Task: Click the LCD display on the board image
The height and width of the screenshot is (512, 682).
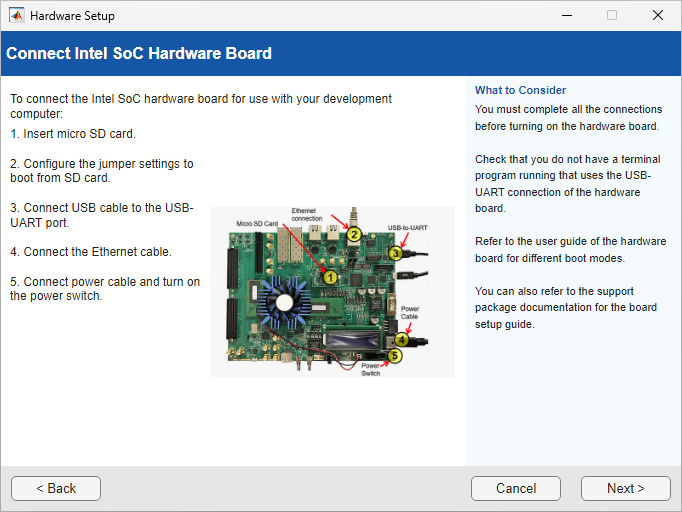Action: point(352,340)
